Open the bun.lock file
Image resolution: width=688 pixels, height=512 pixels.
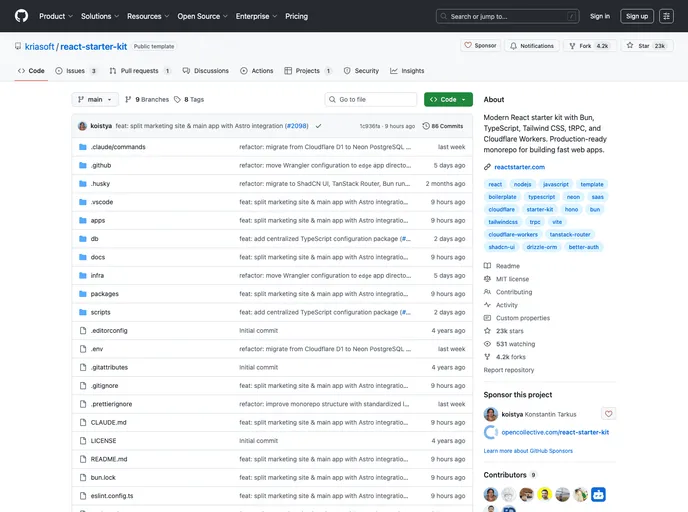[103, 477]
